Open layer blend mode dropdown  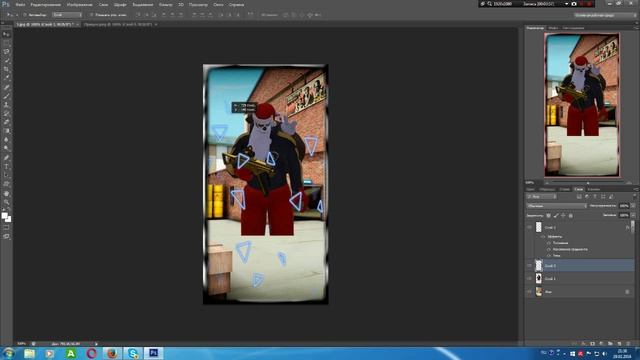click(556, 206)
